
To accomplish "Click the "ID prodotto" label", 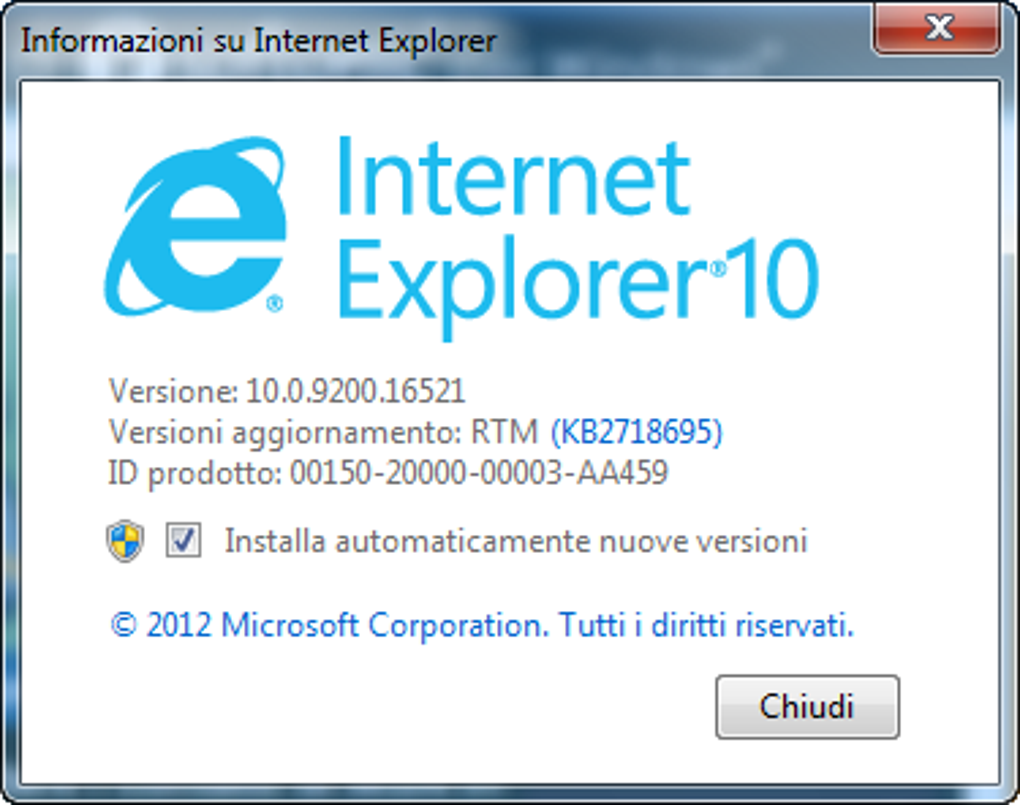I will pyautogui.click(x=195, y=474).
